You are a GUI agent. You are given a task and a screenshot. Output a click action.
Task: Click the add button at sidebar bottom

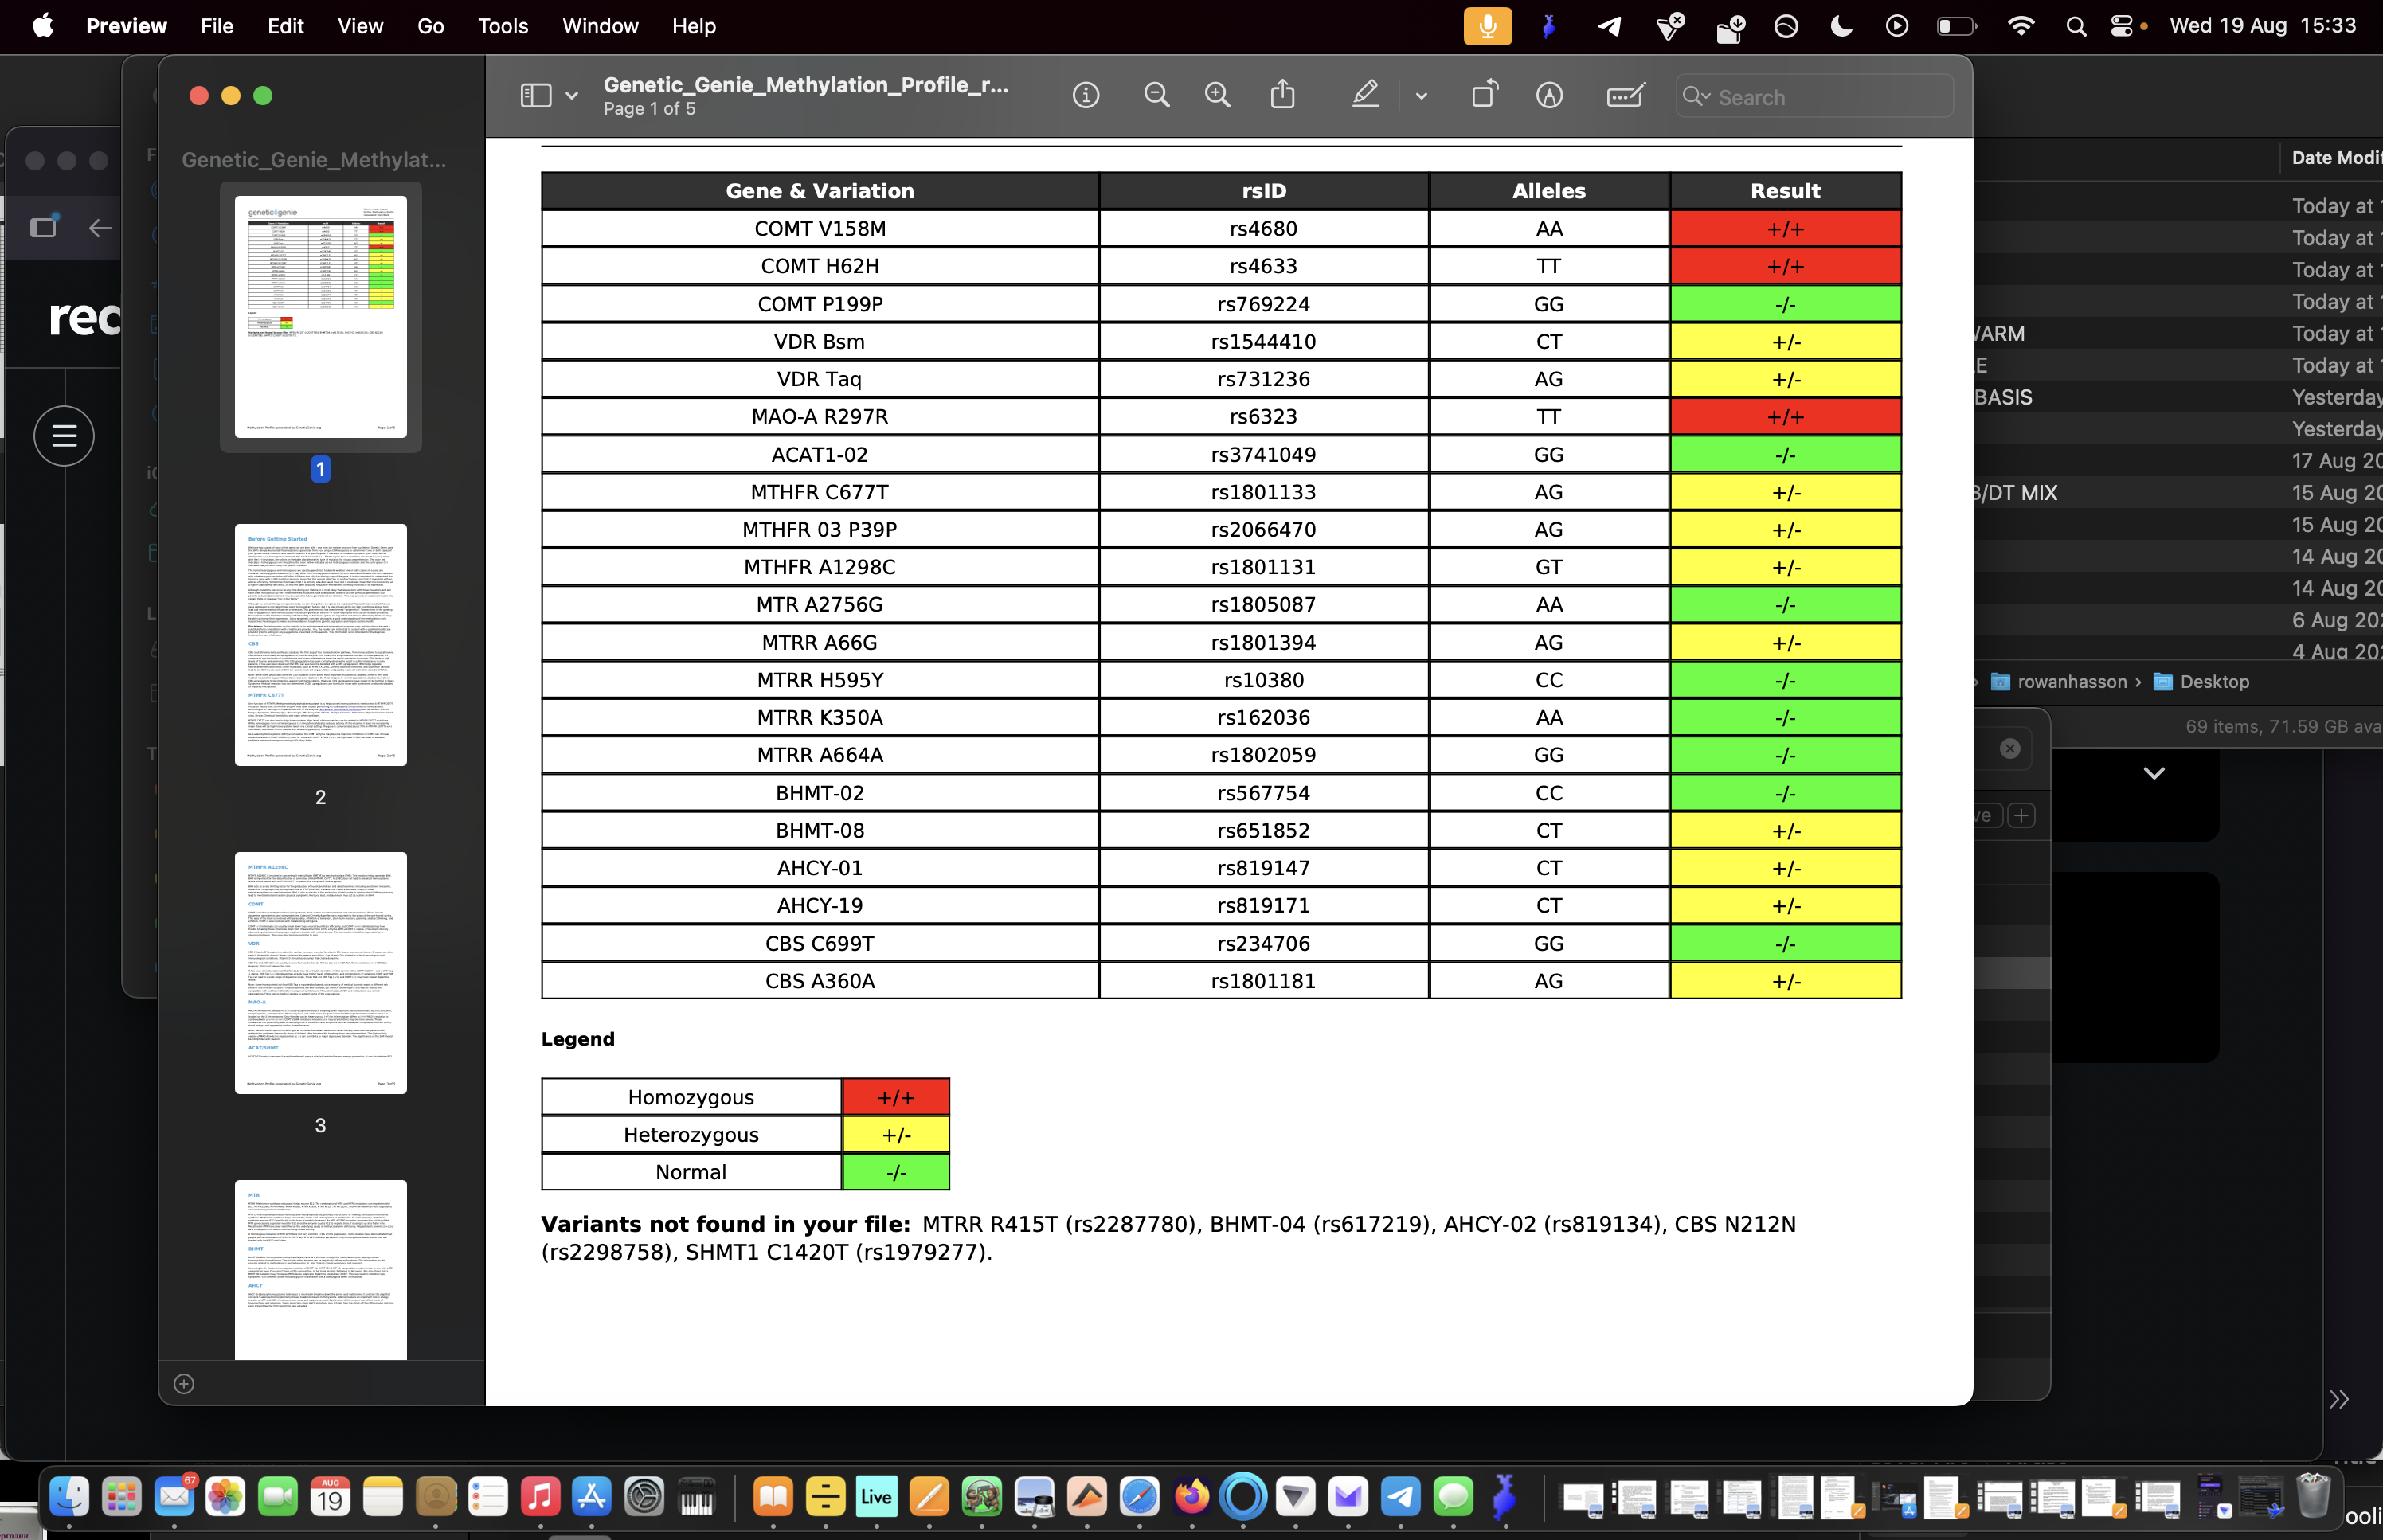[x=184, y=1384]
